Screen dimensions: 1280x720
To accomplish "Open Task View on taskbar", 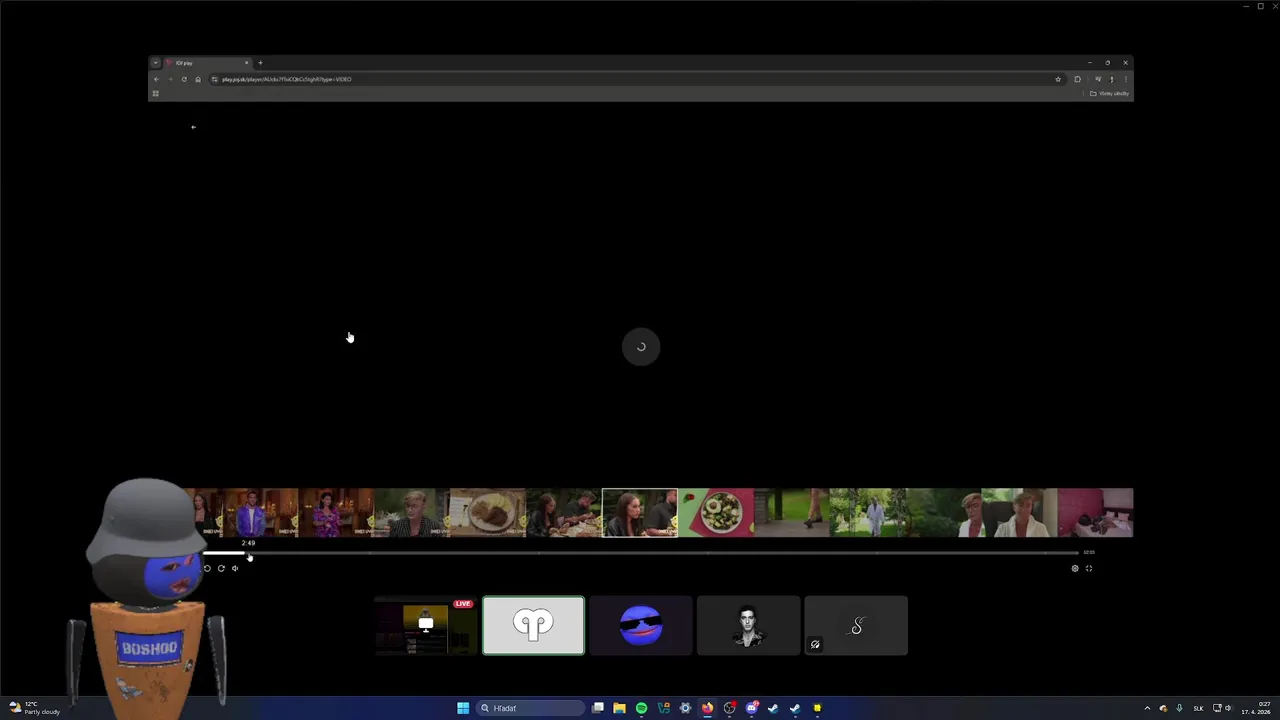I will point(598,708).
